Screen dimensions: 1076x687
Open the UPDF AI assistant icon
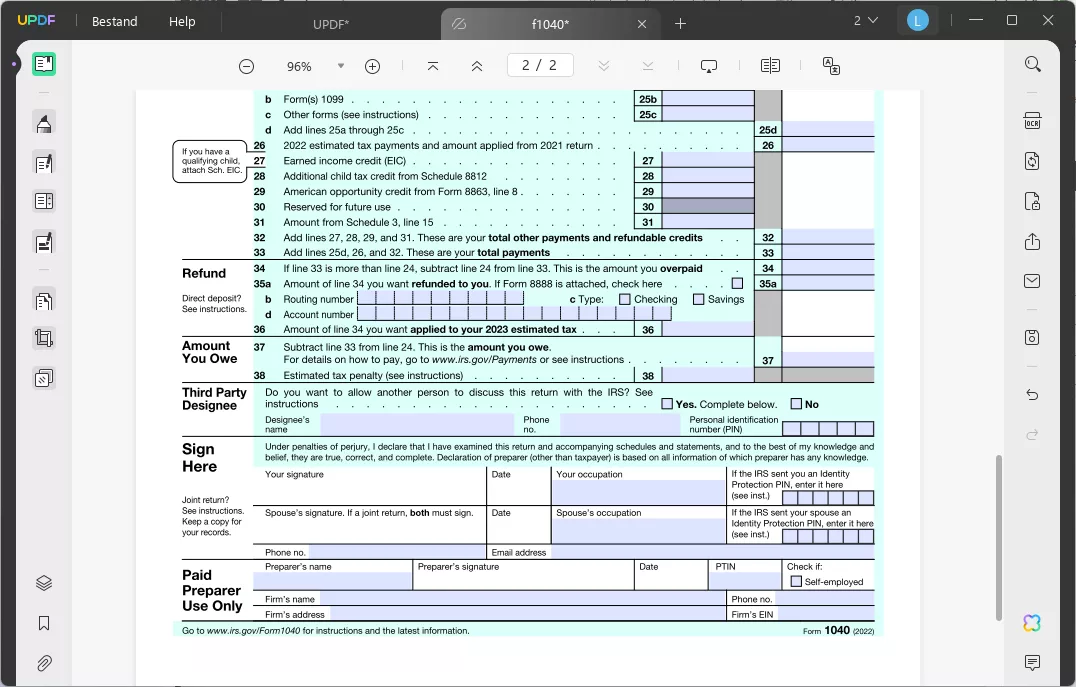1032,623
